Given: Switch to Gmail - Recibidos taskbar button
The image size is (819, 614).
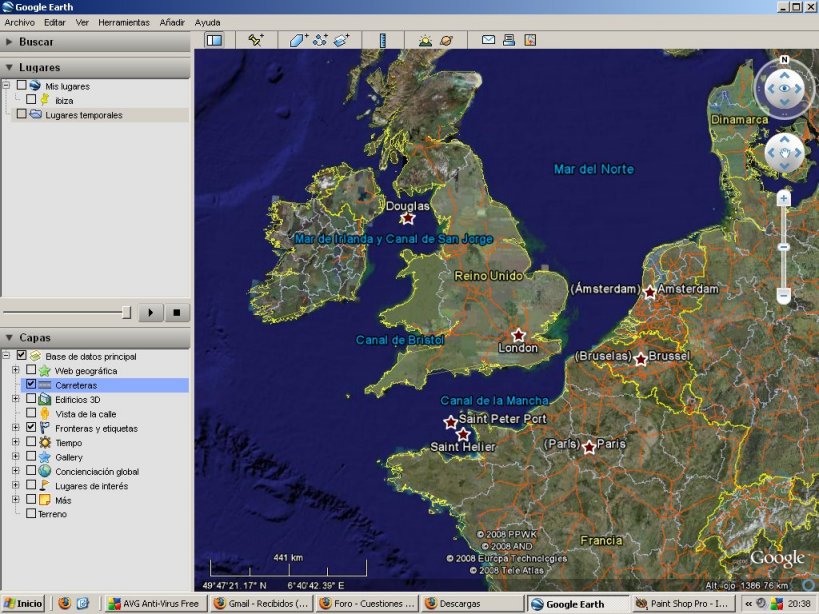Looking at the screenshot, I should coord(262,604).
